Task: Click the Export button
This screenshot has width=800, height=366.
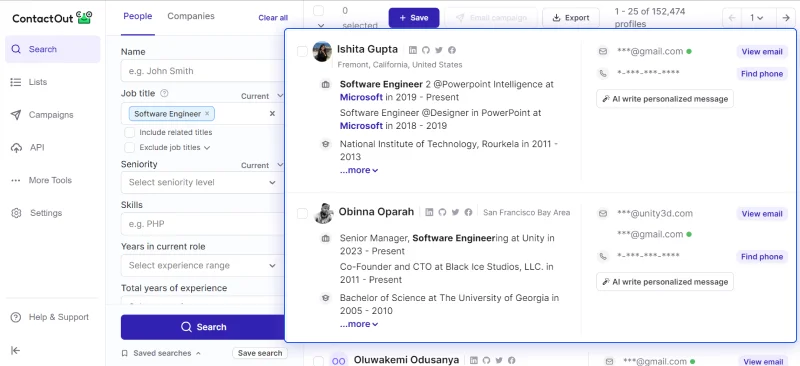Action: pyautogui.click(x=571, y=18)
